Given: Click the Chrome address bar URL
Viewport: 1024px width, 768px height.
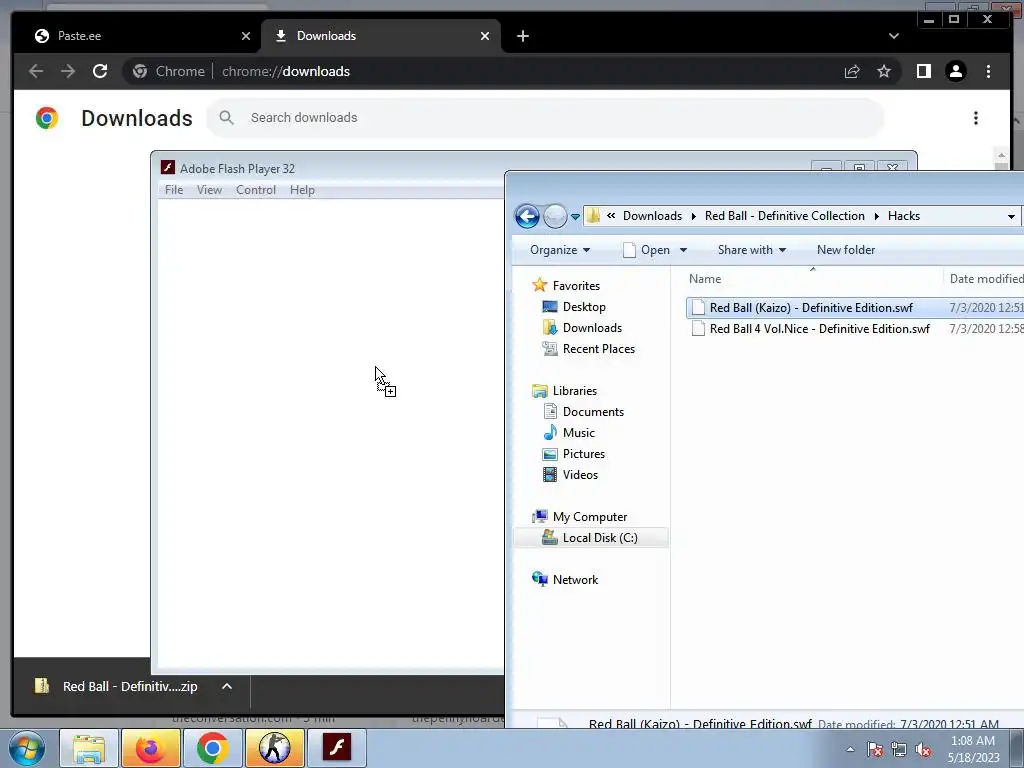Looking at the screenshot, I should [x=286, y=71].
